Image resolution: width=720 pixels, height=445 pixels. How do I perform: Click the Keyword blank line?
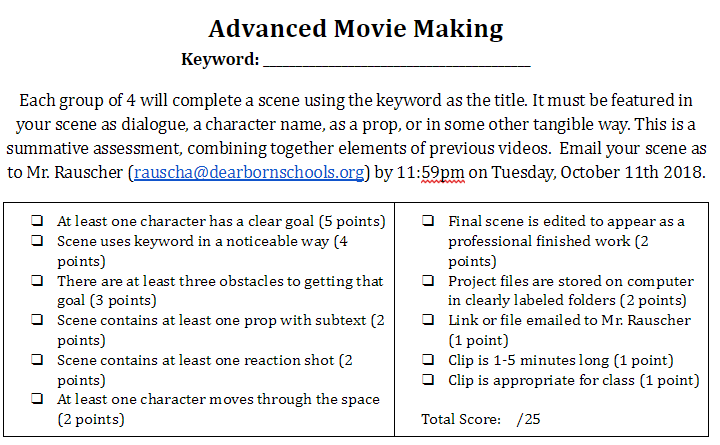pyautogui.click(x=397, y=60)
